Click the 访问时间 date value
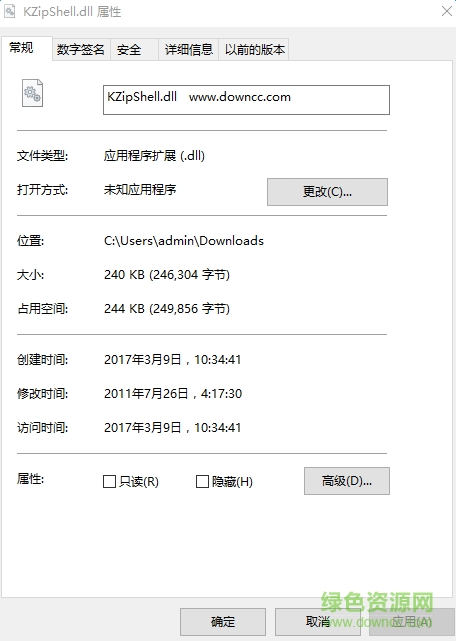Viewport: 456px width, 641px height. [x=173, y=428]
